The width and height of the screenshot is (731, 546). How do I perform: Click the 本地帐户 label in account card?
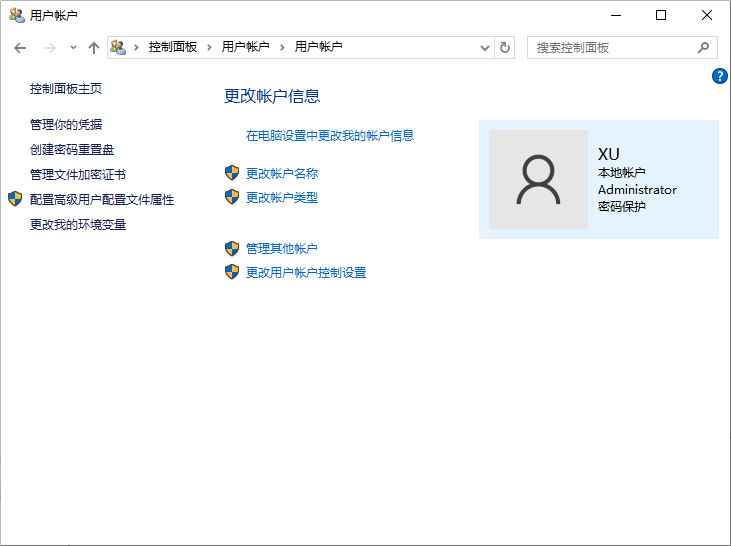tap(621, 173)
